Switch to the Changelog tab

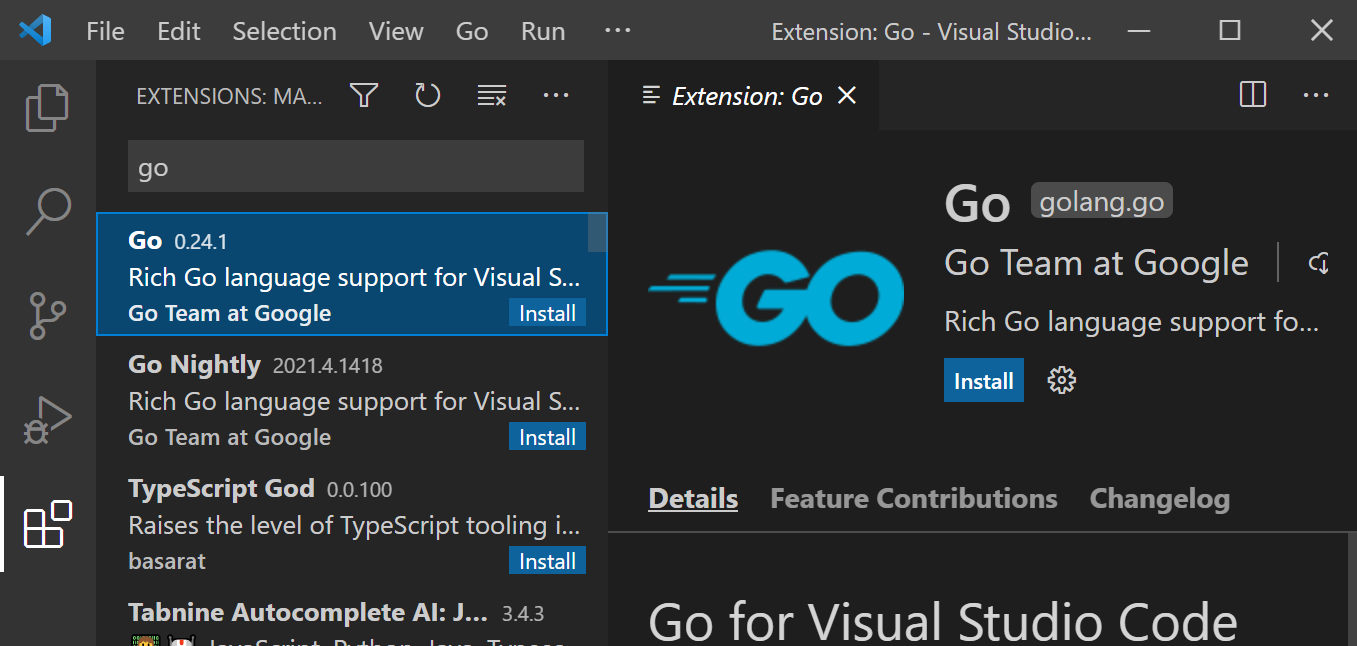[x=1160, y=498]
